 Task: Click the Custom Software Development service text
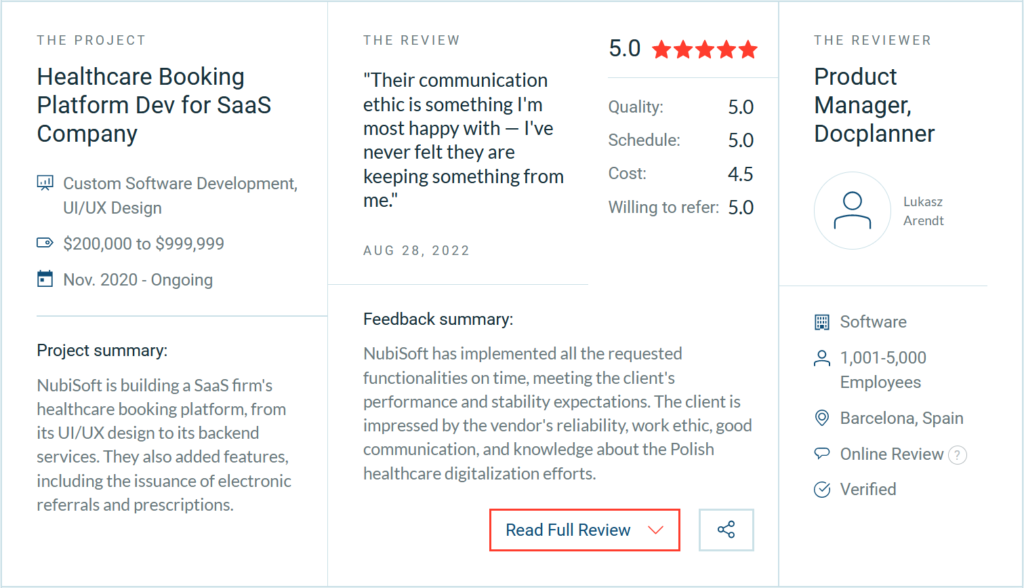[x=180, y=195]
